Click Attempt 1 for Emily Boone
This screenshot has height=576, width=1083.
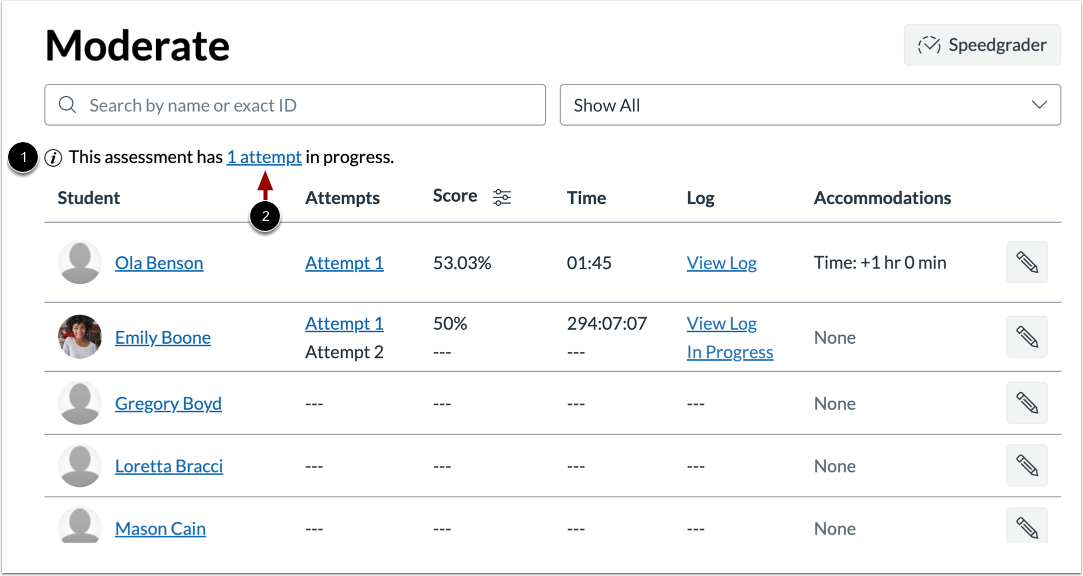[x=344, y=323]
